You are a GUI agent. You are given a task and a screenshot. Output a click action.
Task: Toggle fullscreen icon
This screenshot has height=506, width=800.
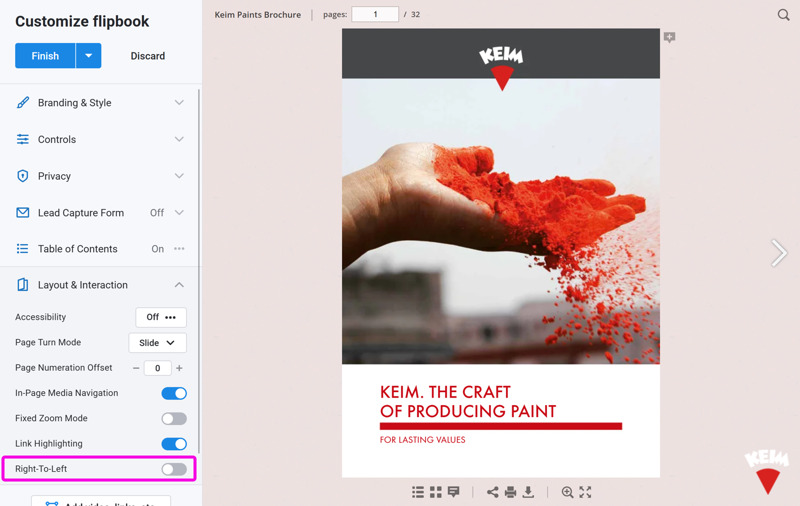(x=585, y=492)
